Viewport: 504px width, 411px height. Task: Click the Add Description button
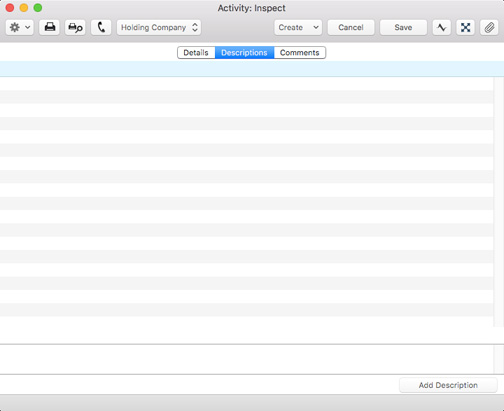[x=448, y=385]
